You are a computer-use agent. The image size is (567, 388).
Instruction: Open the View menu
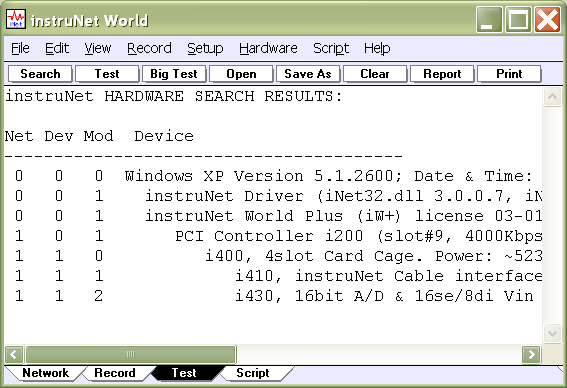click(x=98, y=48)
